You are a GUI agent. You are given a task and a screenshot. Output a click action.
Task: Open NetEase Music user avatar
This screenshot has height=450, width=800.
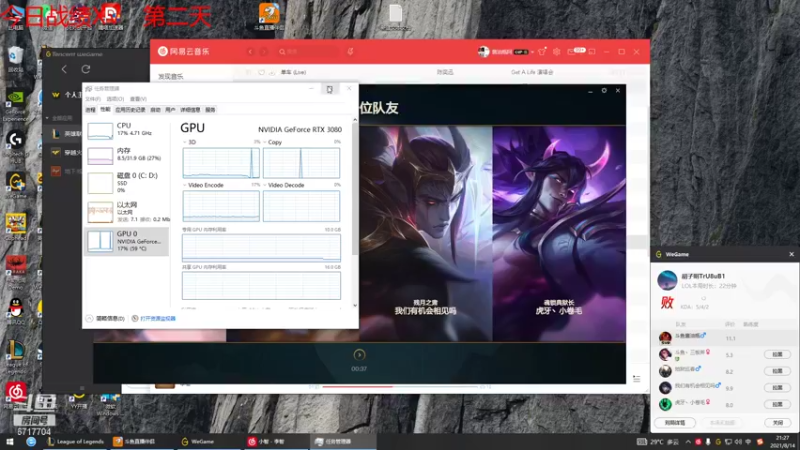[483, 52]
